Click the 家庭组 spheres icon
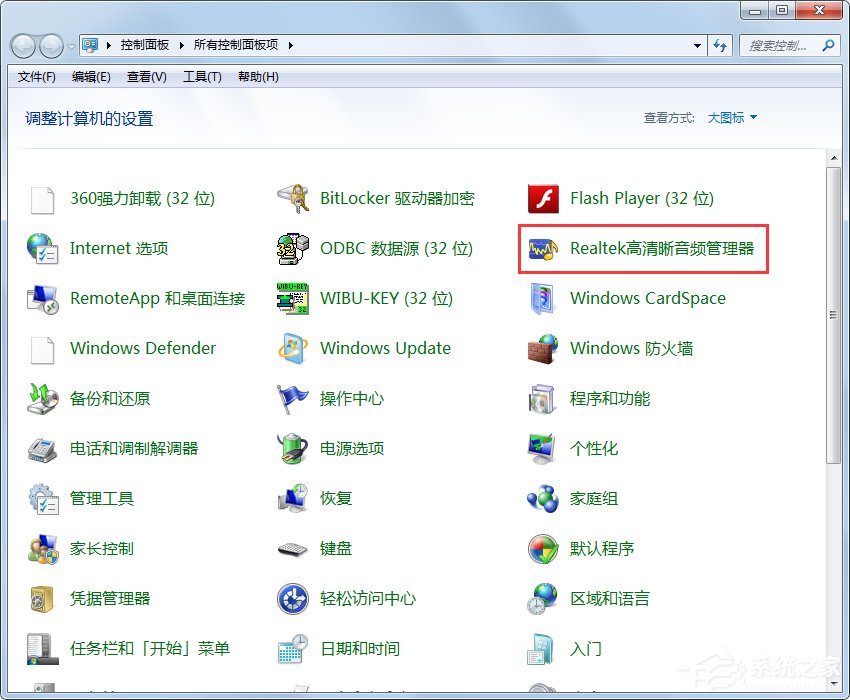Image resolution: width=850 pixels, height=700 pixels. coord(543,499)
